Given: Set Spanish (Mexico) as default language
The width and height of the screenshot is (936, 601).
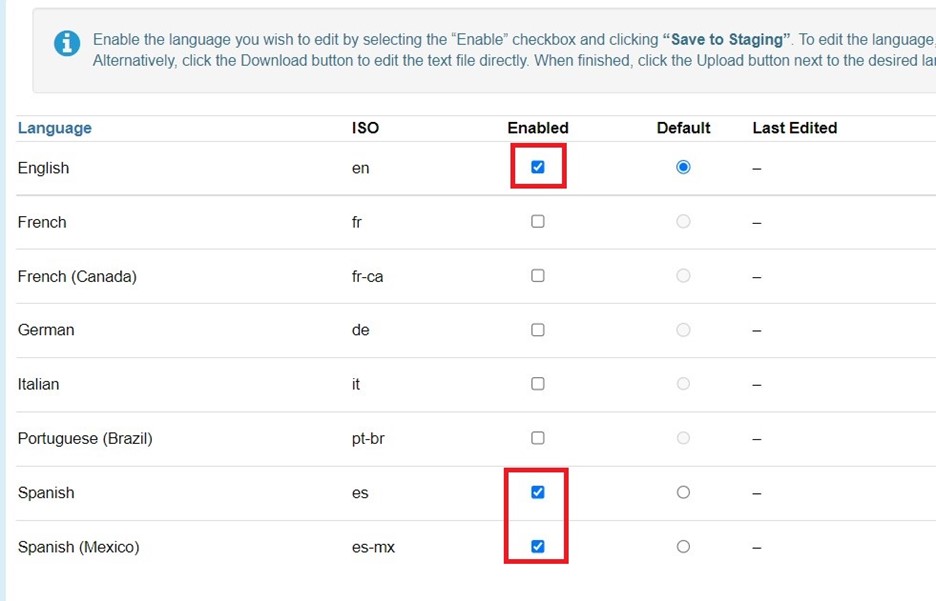Looking at the screenshot, I should 683,546.
